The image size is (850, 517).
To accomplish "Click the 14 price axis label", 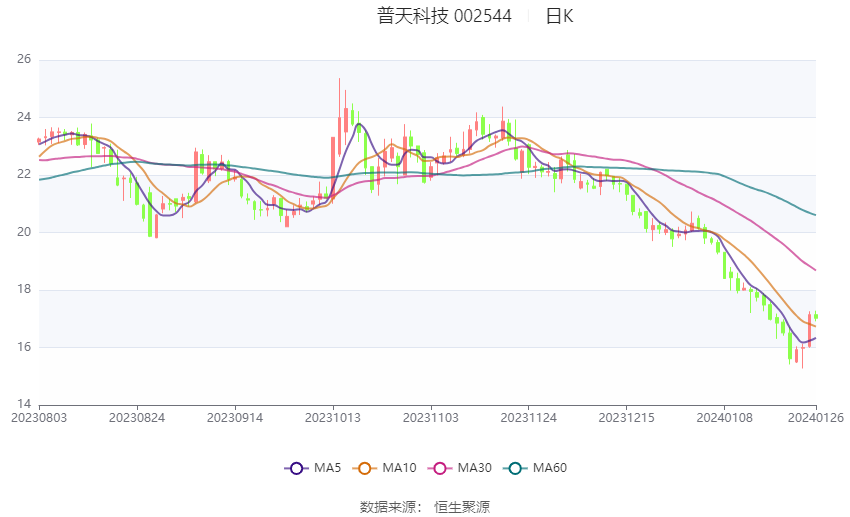I will (x=24, y=404).
